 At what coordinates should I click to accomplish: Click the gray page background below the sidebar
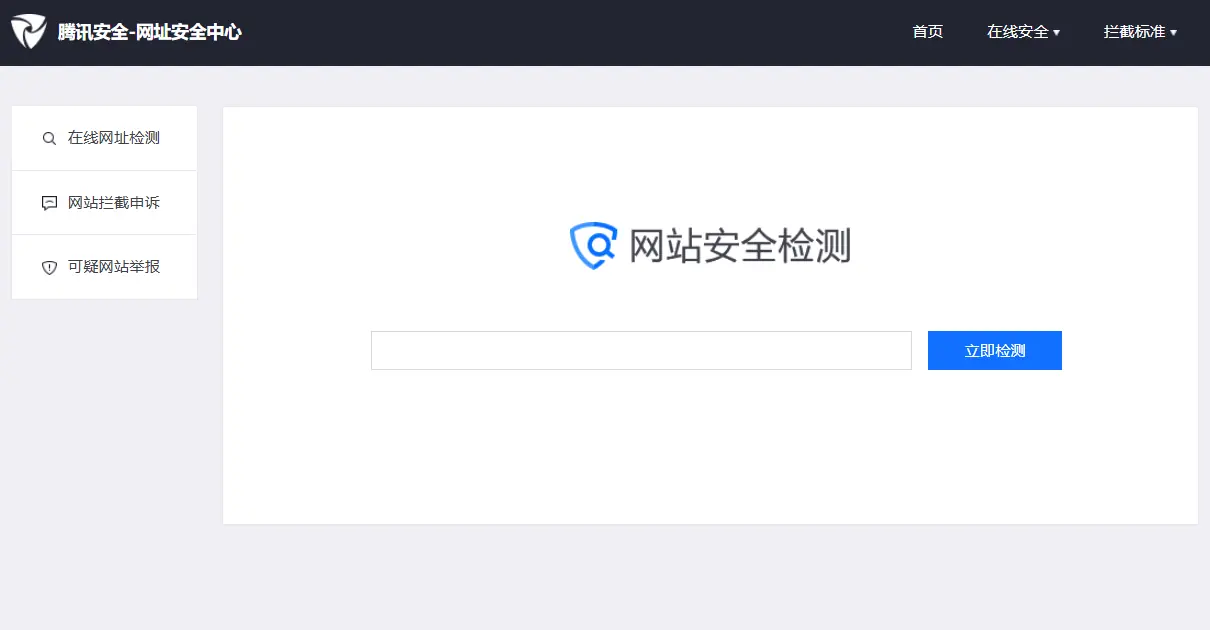(x=104, y=450)
